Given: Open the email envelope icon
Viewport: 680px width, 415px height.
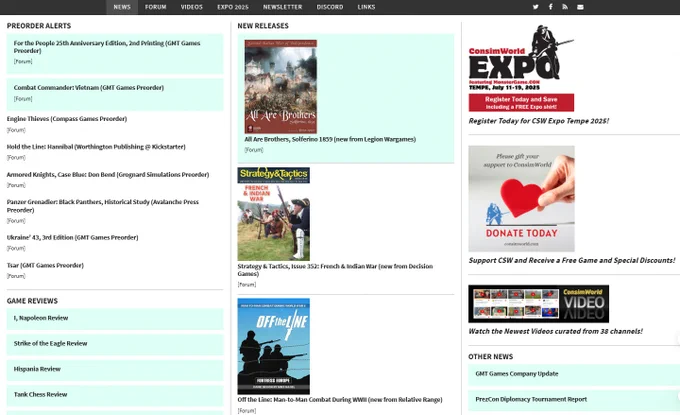Looking at the screenshot, I should 580,7.
